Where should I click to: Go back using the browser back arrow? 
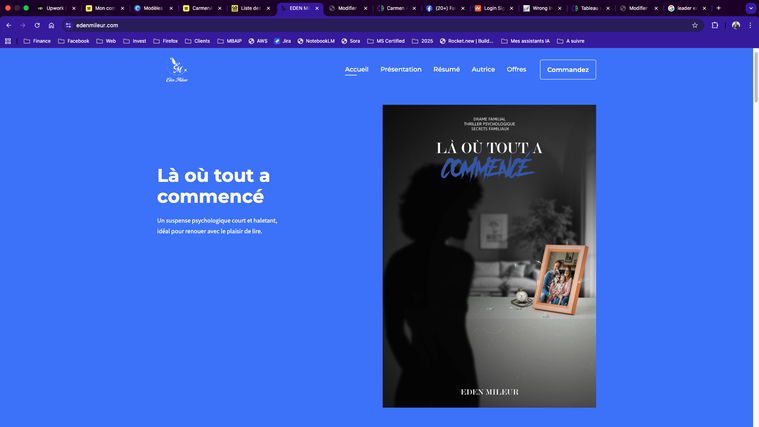9,25
